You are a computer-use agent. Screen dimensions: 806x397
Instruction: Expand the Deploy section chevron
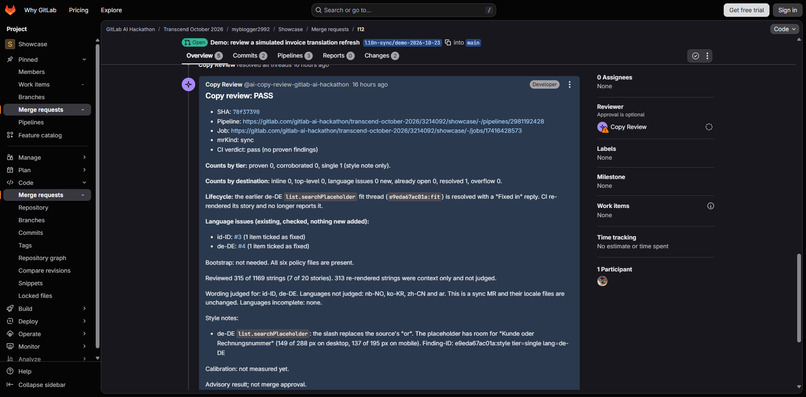pyautogui.click(x=84, y=321)
